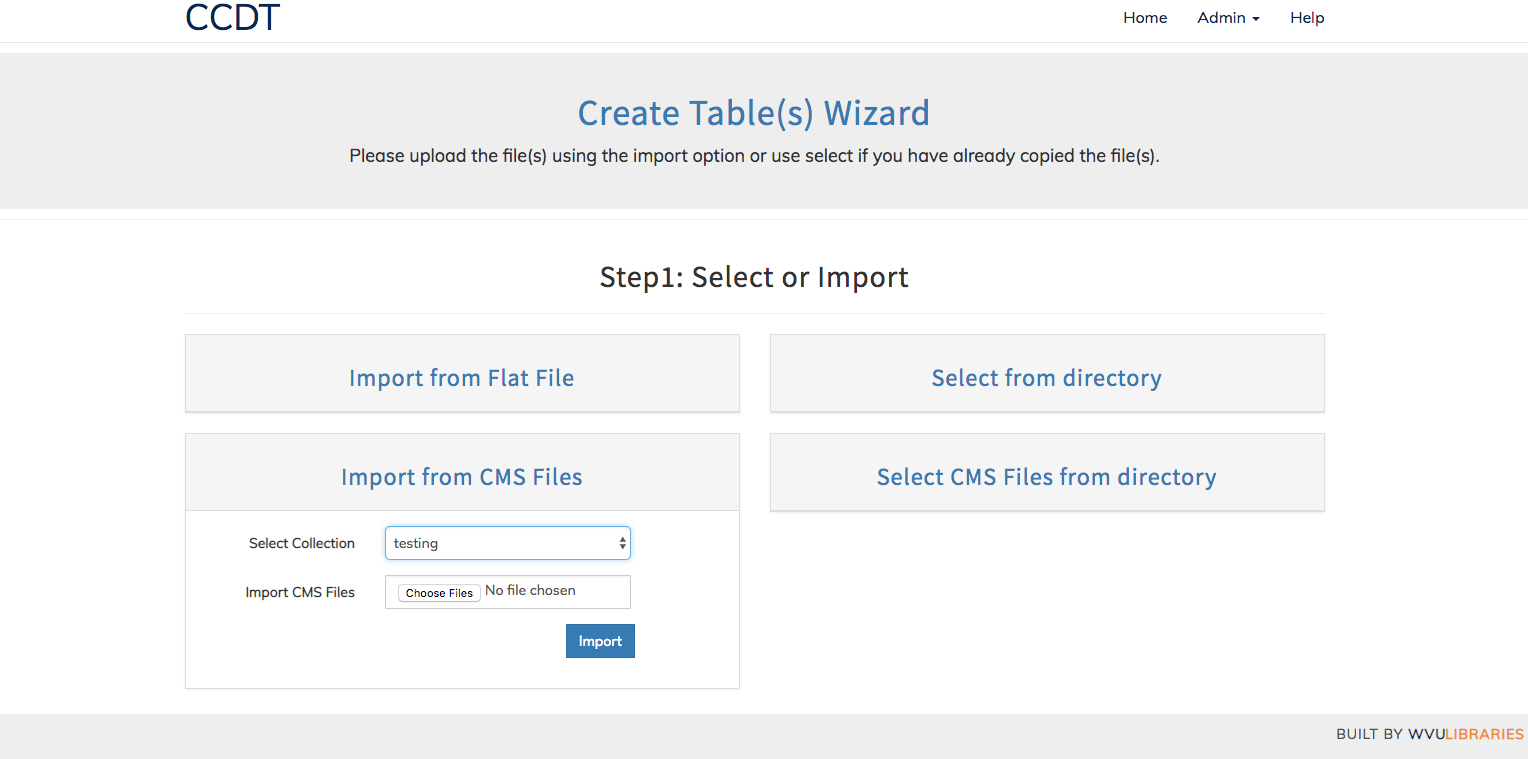
Task: Click the dropdown stepper arrows beside testing
Action: 622,543
